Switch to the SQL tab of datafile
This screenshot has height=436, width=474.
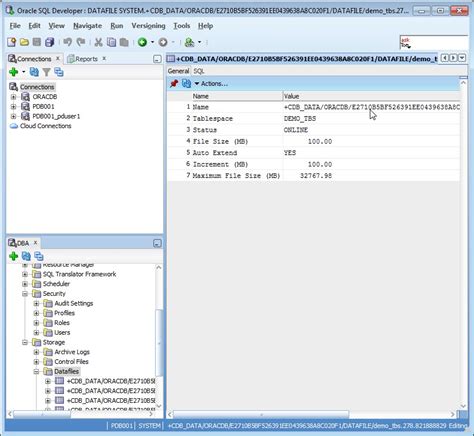(x=199, y=71)
